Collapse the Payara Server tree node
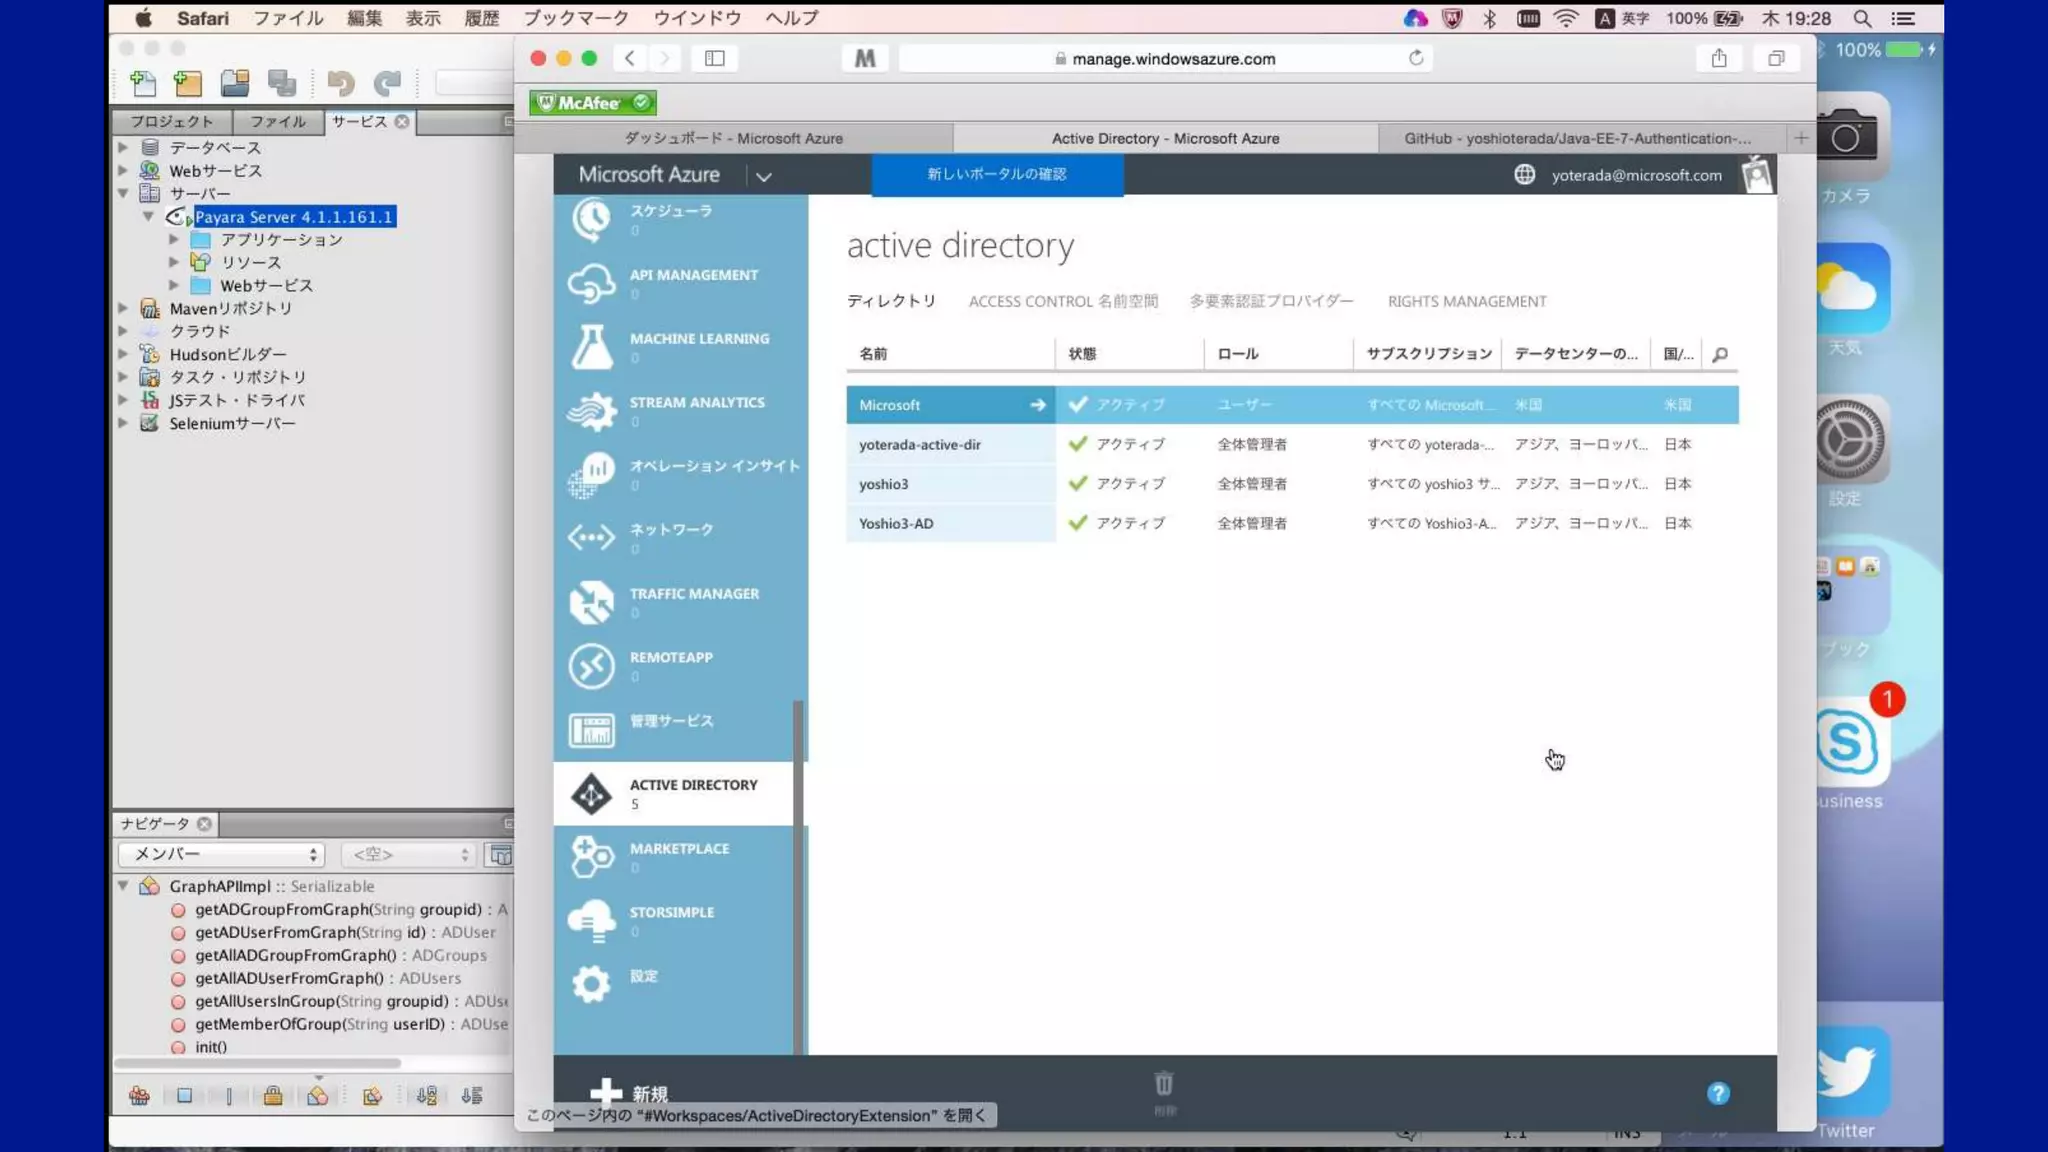 click(x=149, y=217)
